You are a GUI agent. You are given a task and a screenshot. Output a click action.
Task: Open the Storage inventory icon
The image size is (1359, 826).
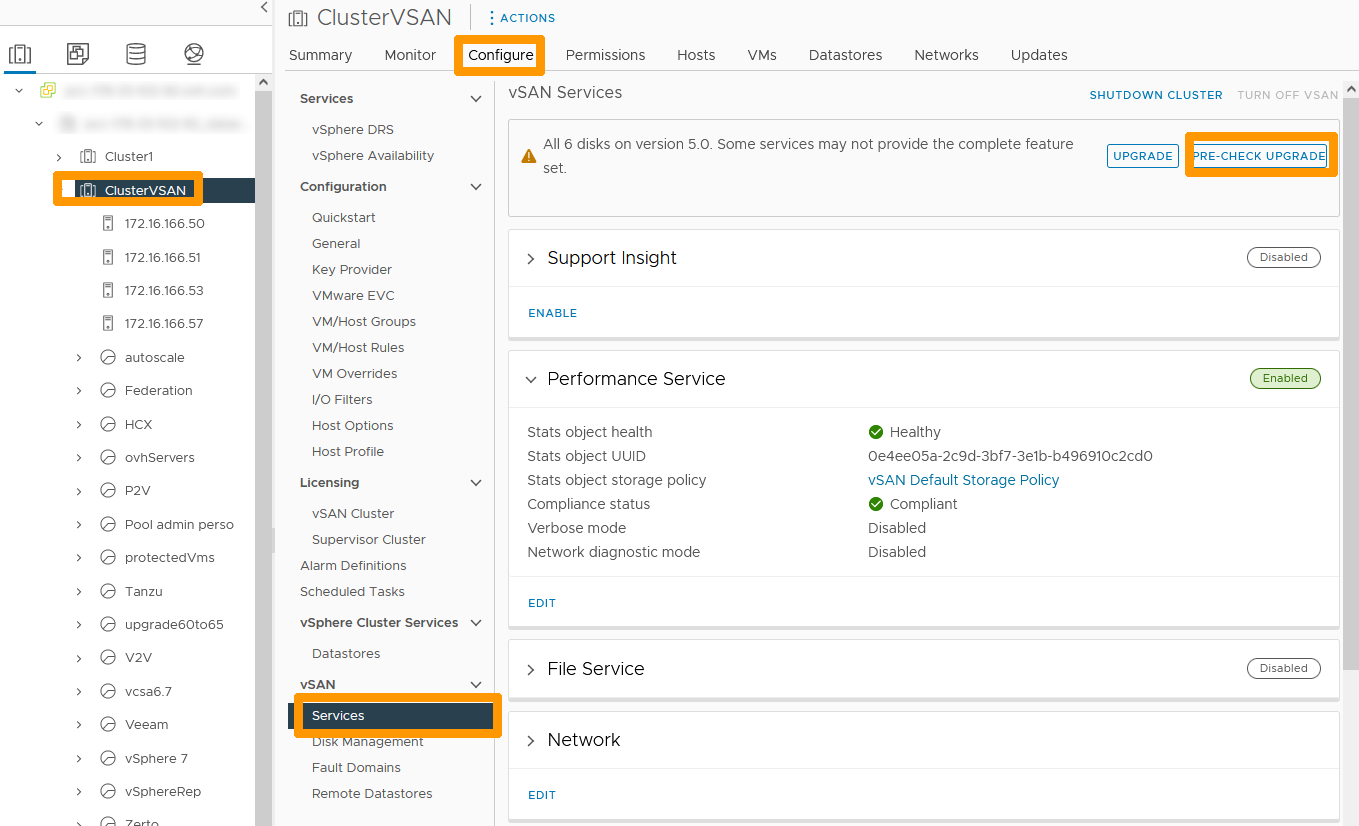(135, 53)
